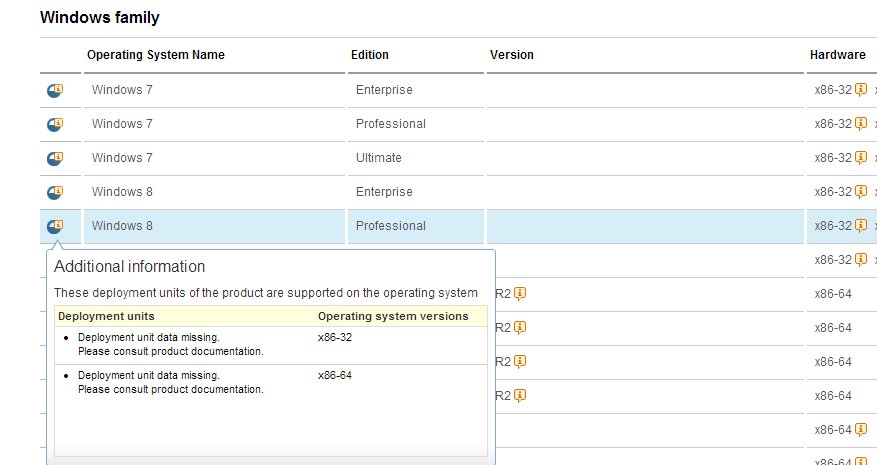Select the highlighted Windows 8 Professional row name

(122, 226)
